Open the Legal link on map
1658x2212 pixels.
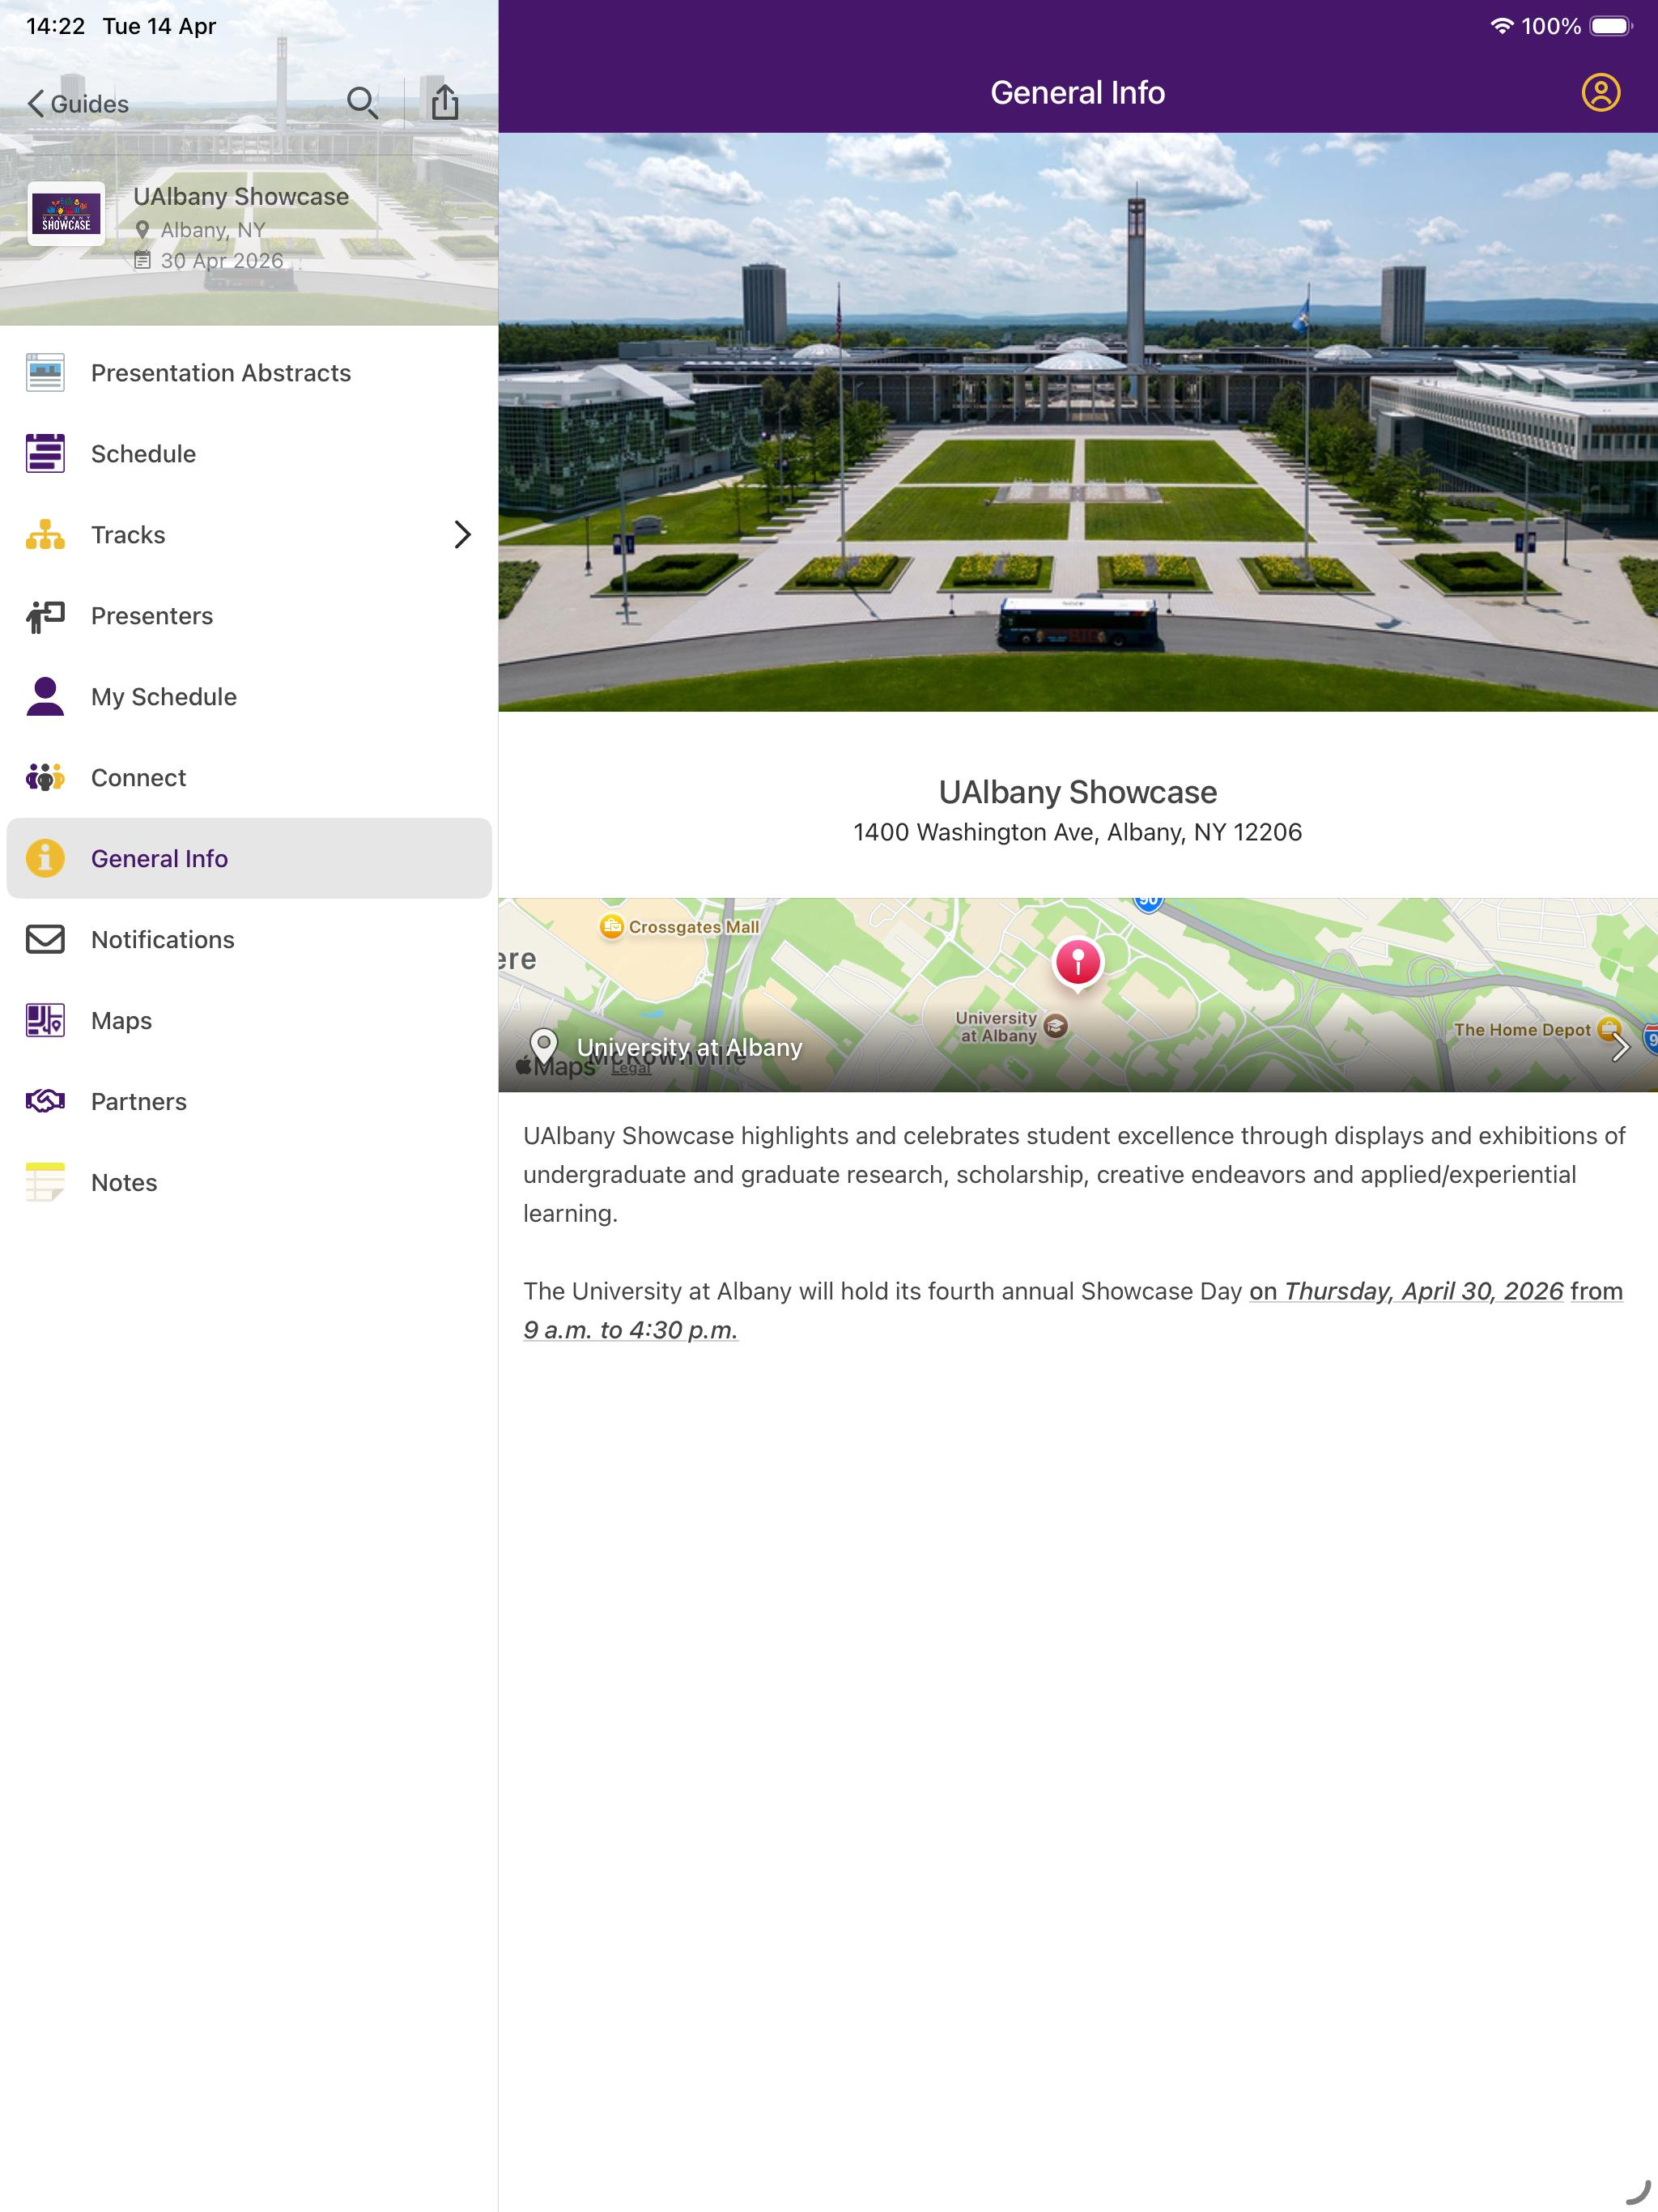coord(631,1068)
